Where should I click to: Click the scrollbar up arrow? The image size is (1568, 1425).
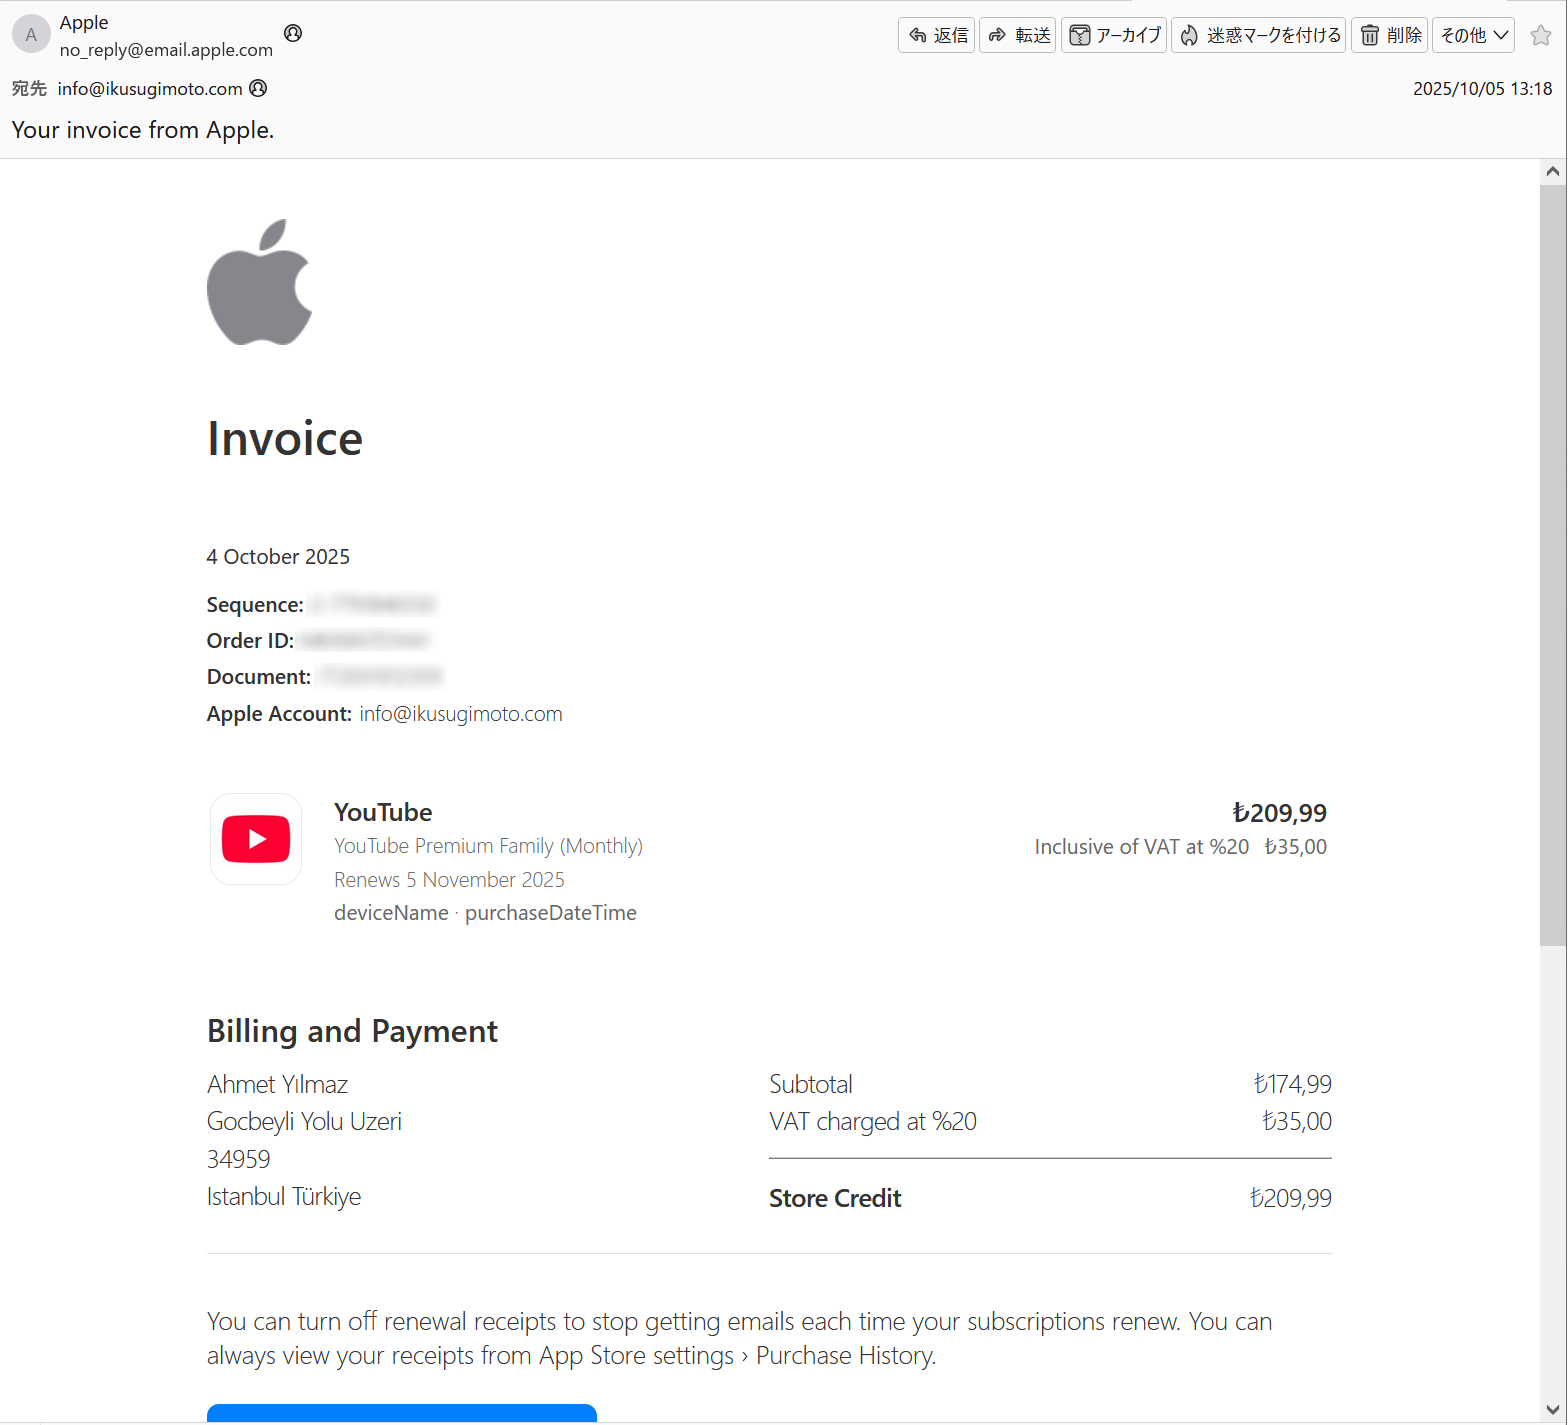[x=1552, y=171]
